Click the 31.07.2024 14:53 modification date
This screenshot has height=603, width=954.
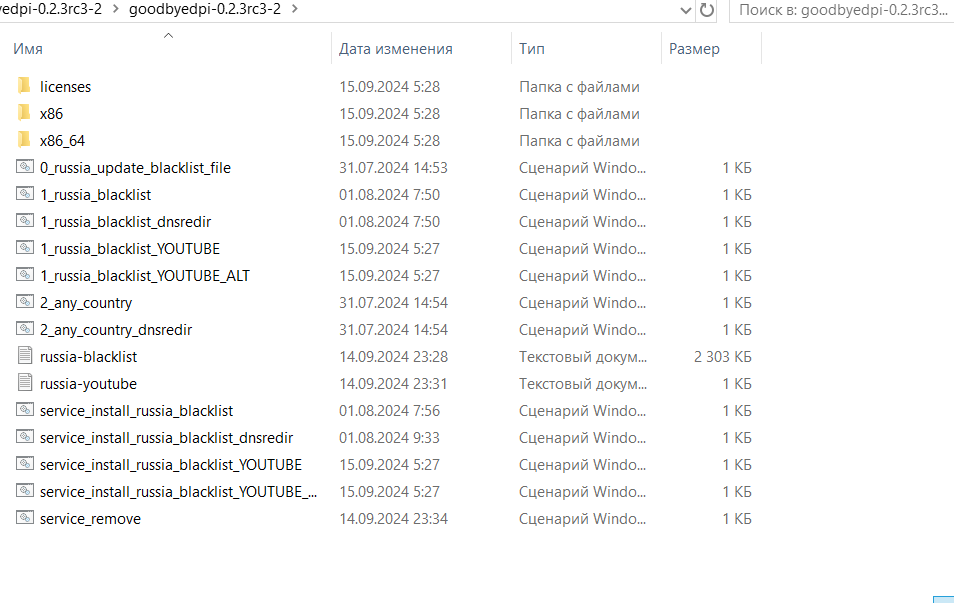point(393,168)
